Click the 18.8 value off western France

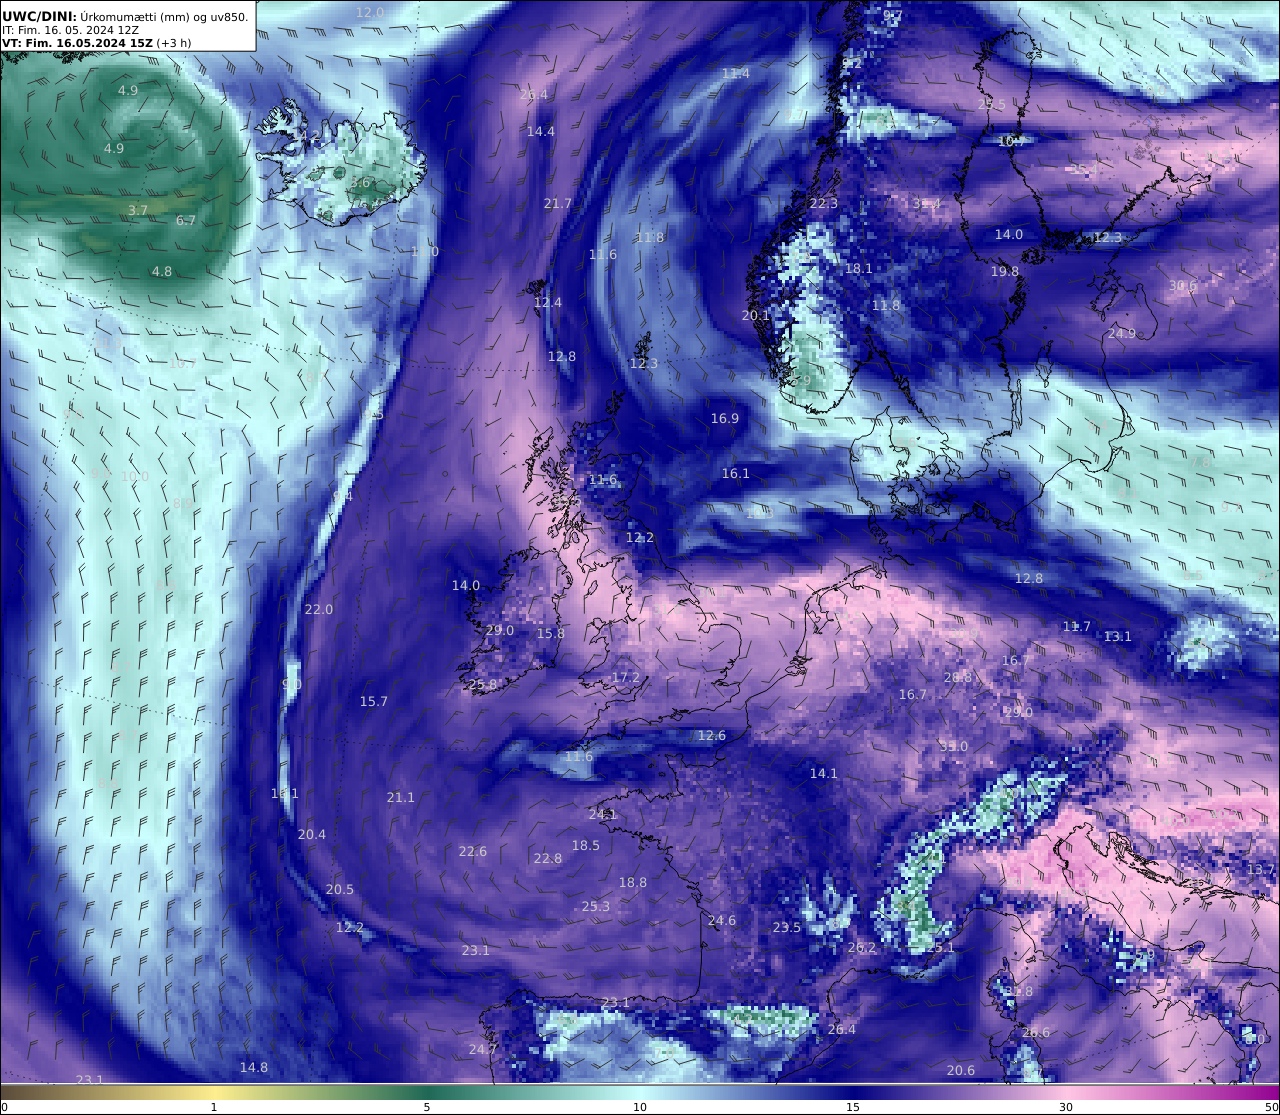(x=632, y=882)
